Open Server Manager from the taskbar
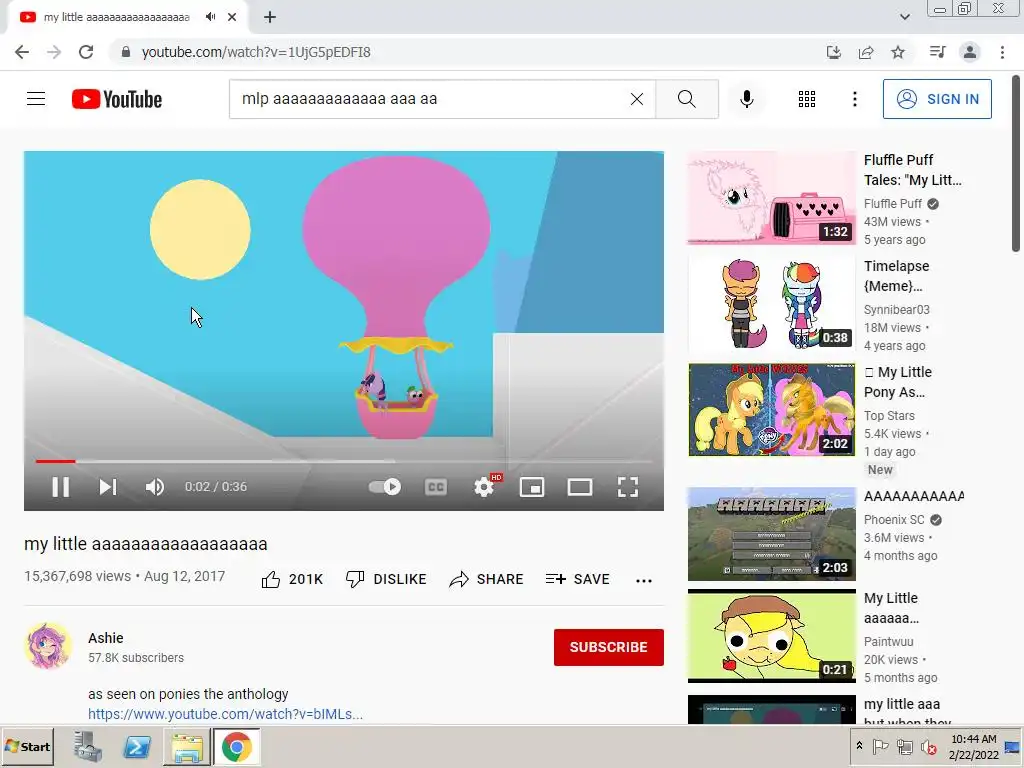 point(87,746)
